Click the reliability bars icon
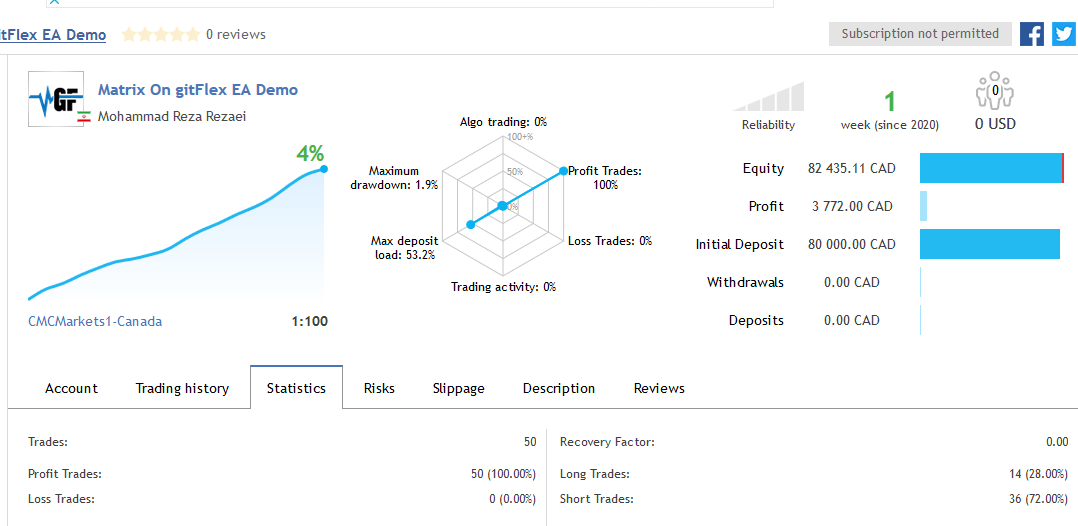The width and height of the screenshot is (1078, 526). coord(768,97)
